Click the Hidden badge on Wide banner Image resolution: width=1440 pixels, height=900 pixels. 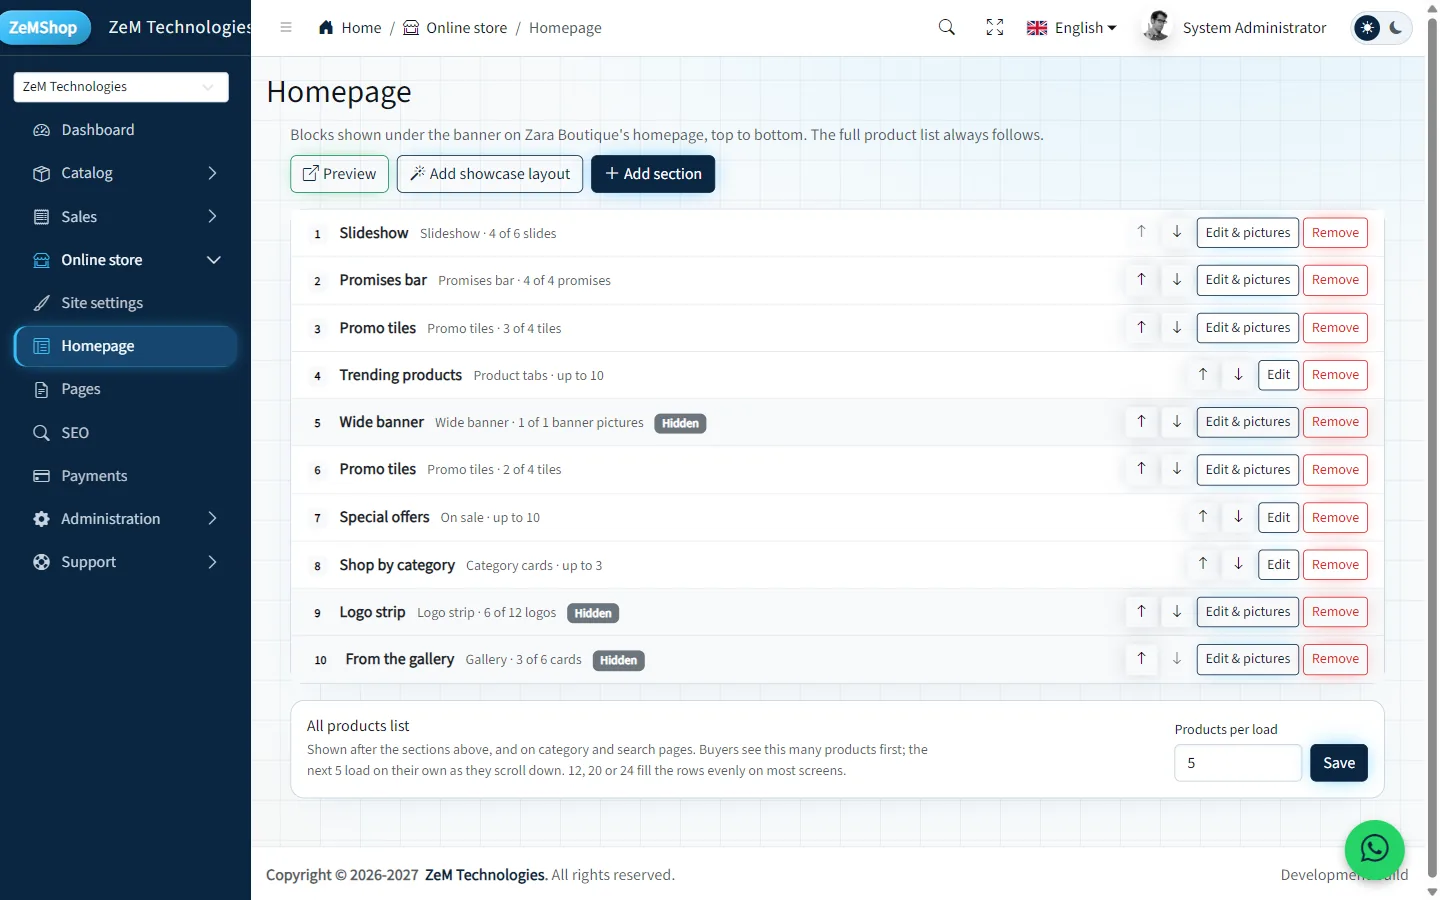[680, 423]
